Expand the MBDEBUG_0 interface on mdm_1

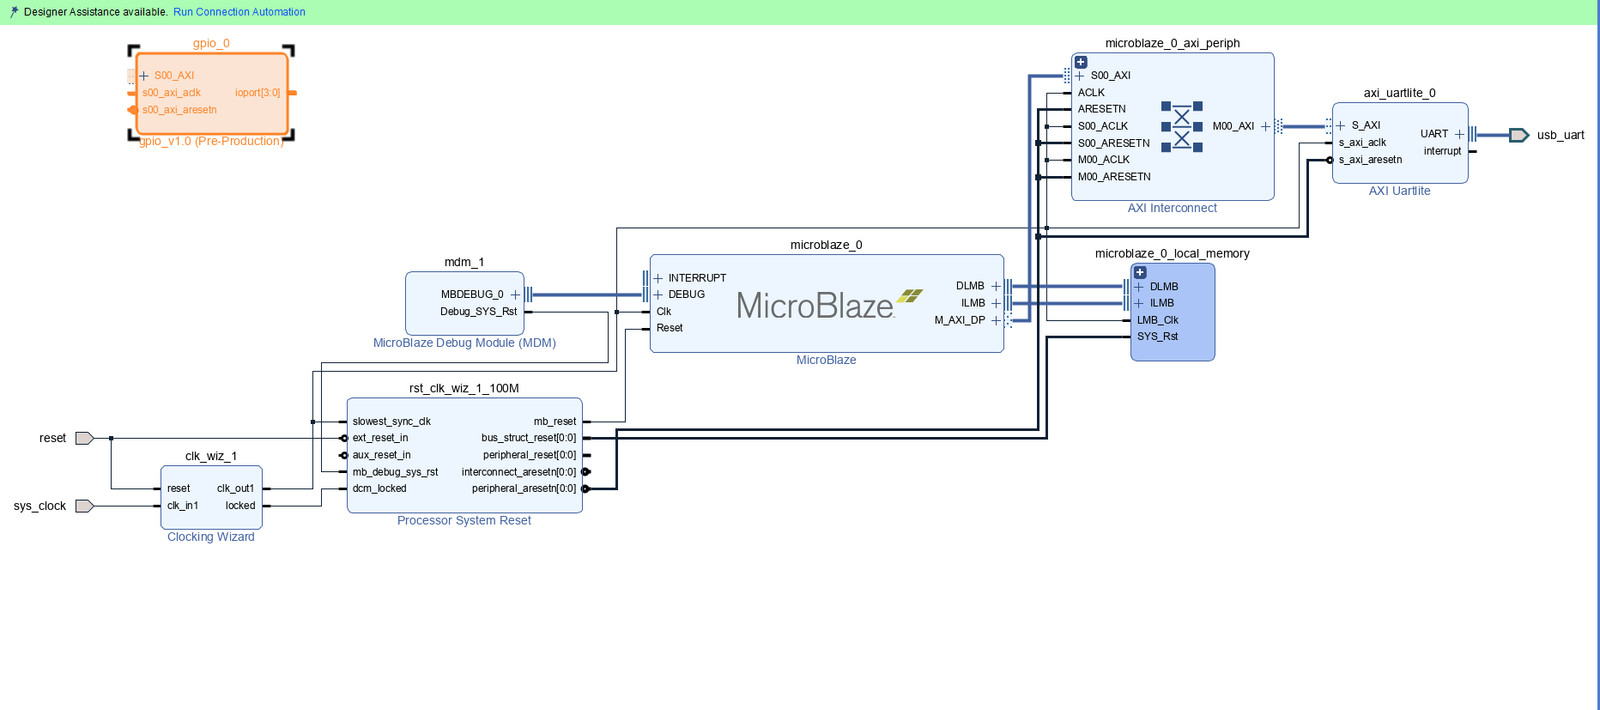pyautogui.click(x=515, y=295)
